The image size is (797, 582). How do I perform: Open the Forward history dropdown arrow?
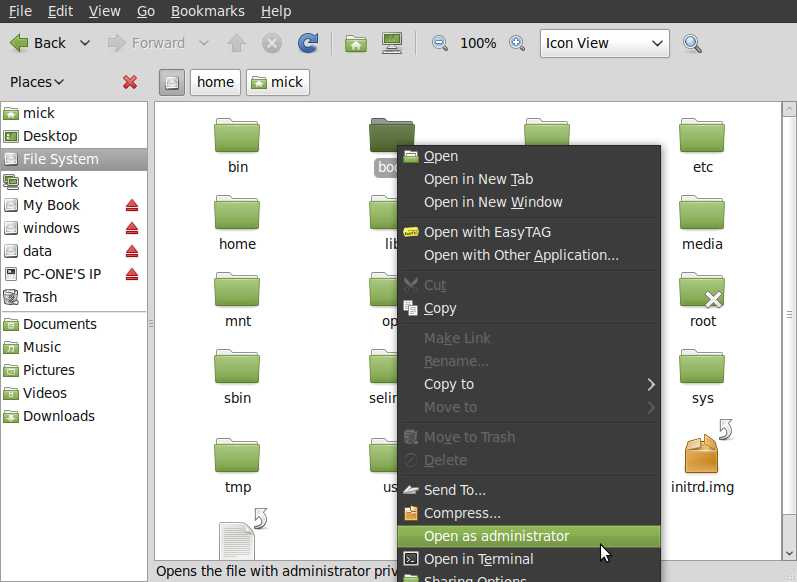click(204, 43)
